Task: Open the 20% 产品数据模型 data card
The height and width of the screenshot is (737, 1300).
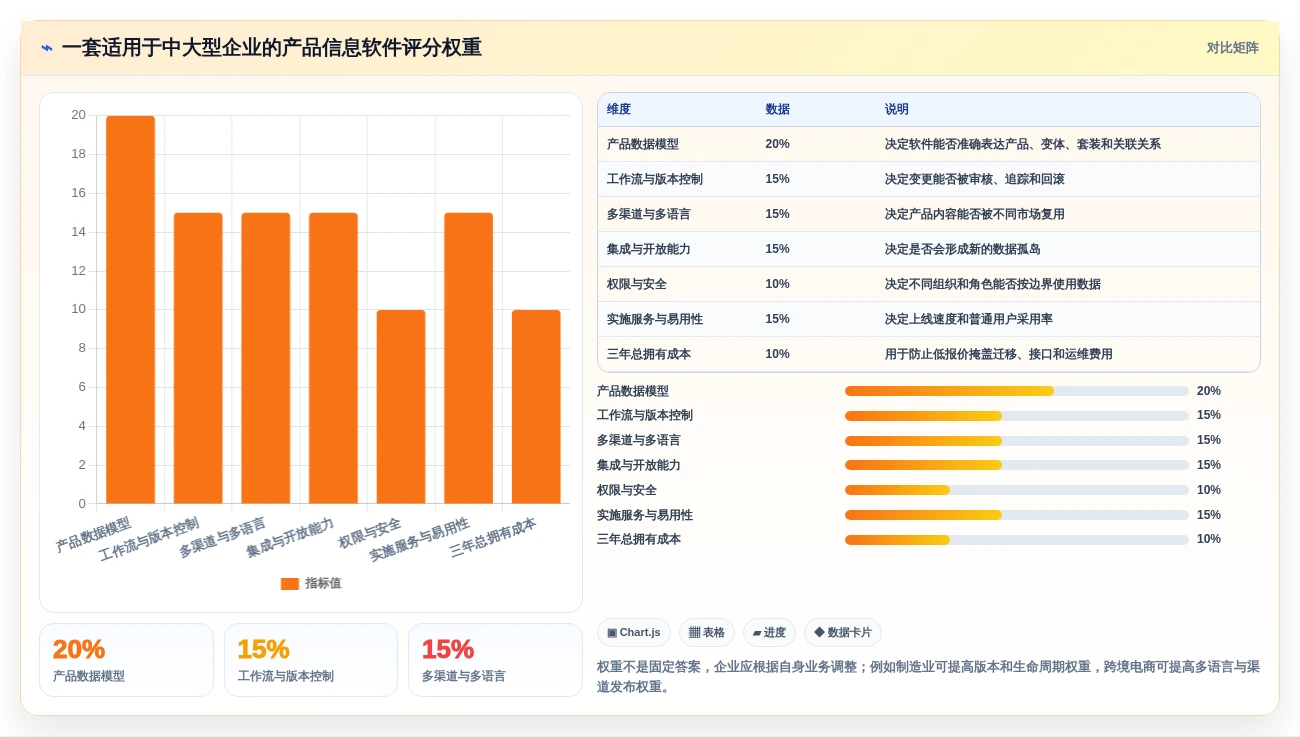Action: [126, 660]
